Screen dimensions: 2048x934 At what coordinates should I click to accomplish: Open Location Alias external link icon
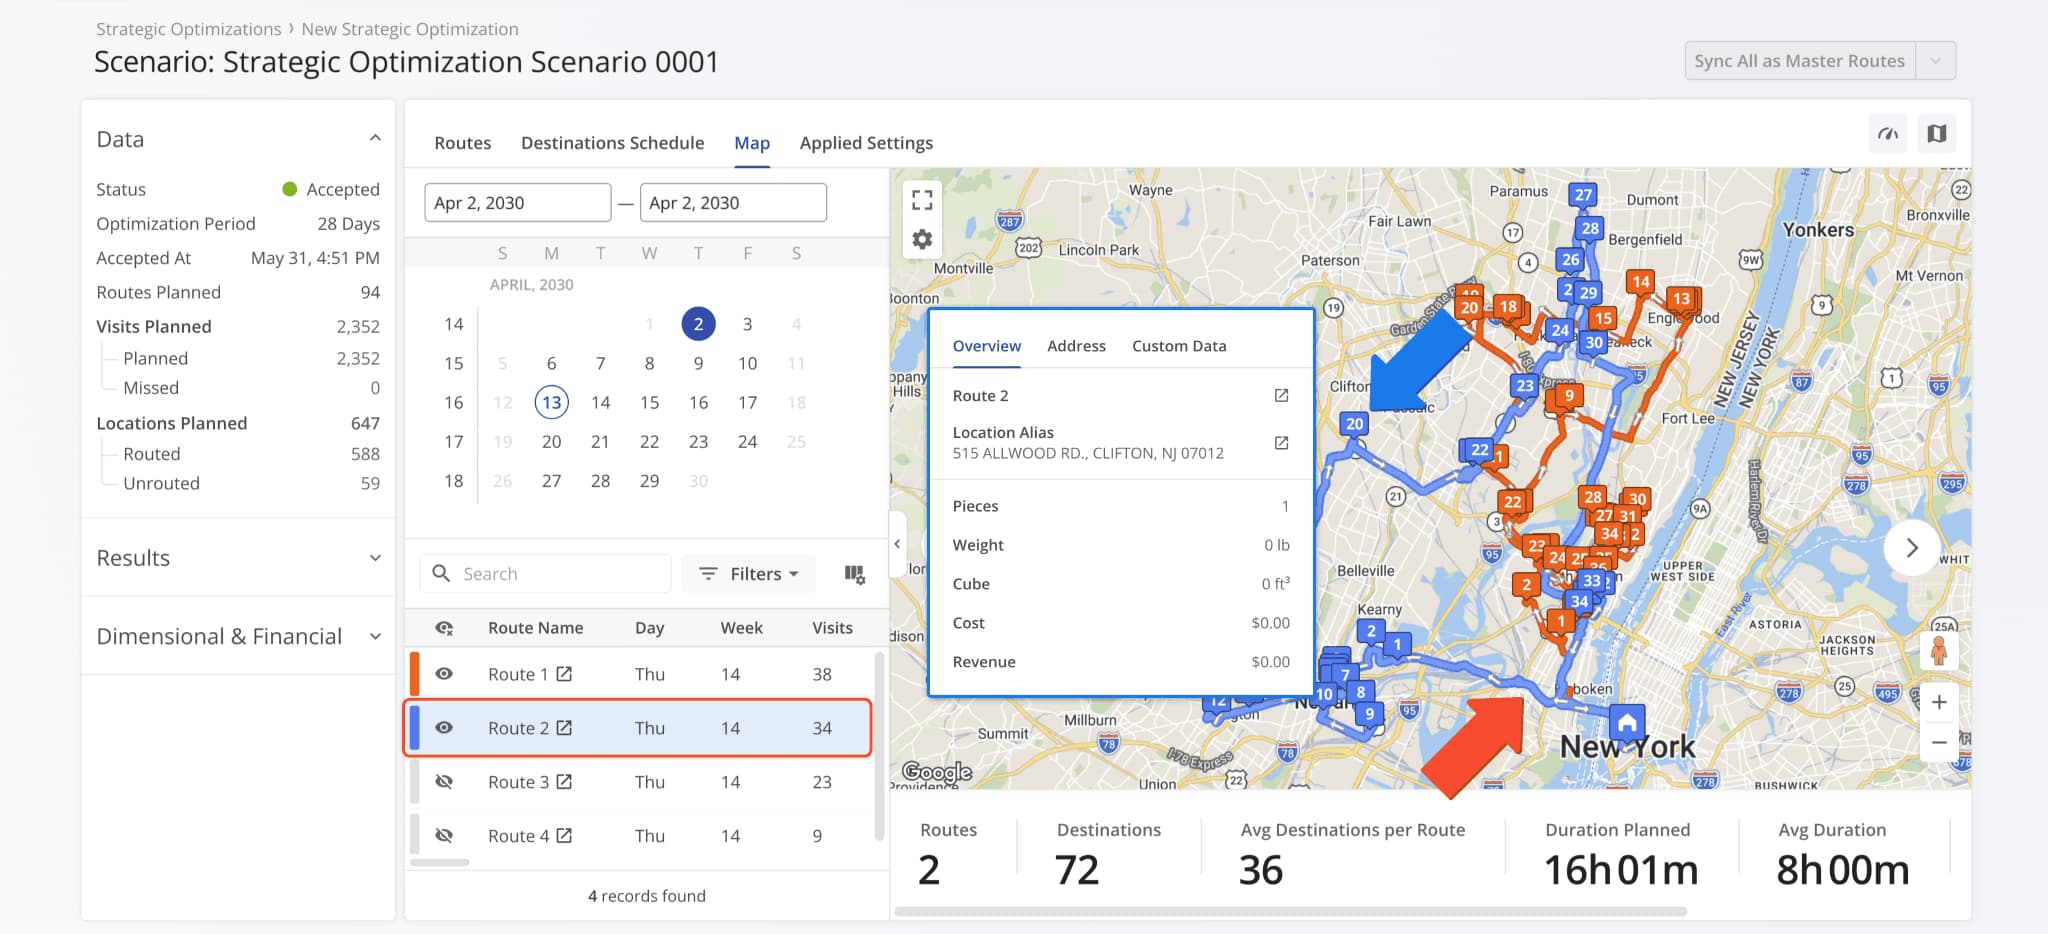pyautogui.click(x=1281, y=443)
